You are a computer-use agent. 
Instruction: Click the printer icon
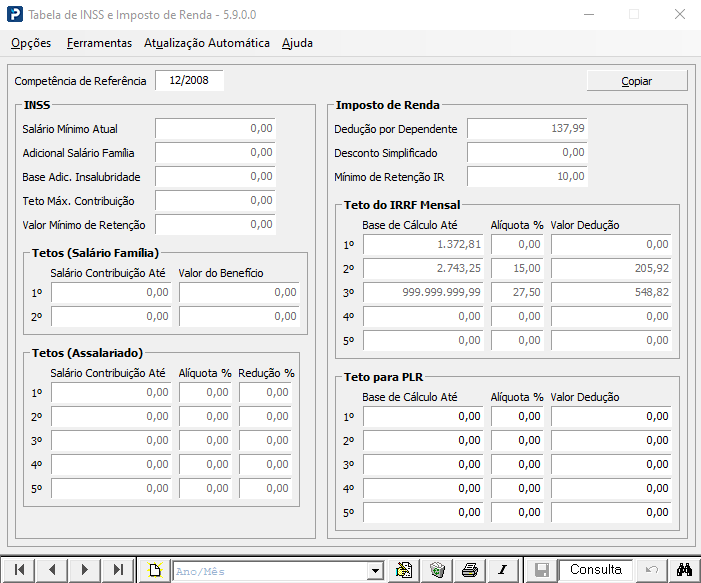pos(469,570)
